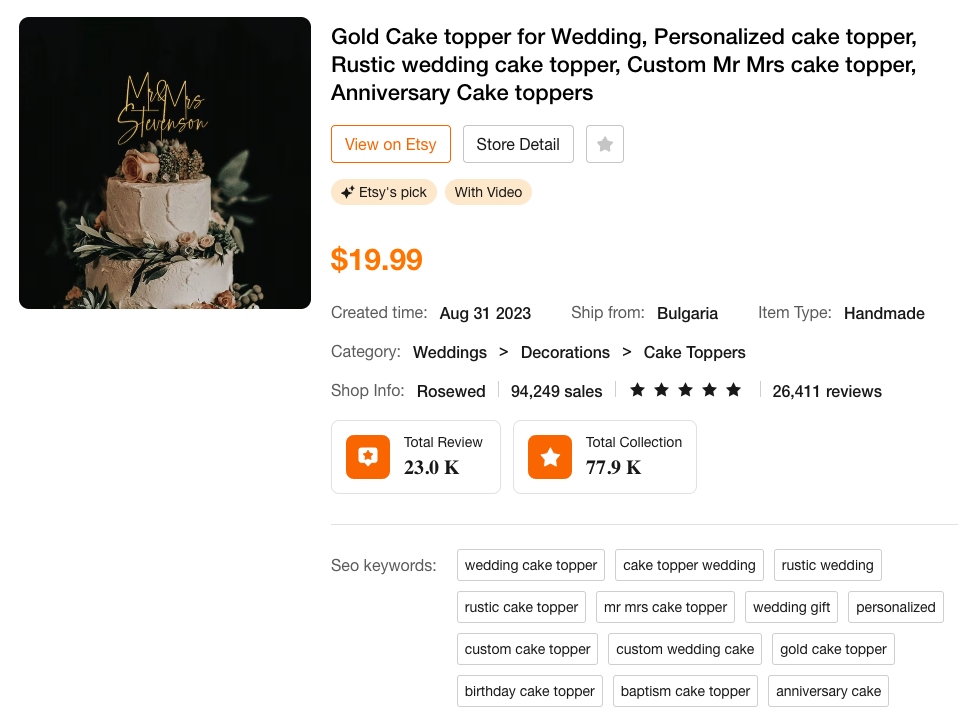Select the 'rustic wedding' keyword tag

point(827,565)
